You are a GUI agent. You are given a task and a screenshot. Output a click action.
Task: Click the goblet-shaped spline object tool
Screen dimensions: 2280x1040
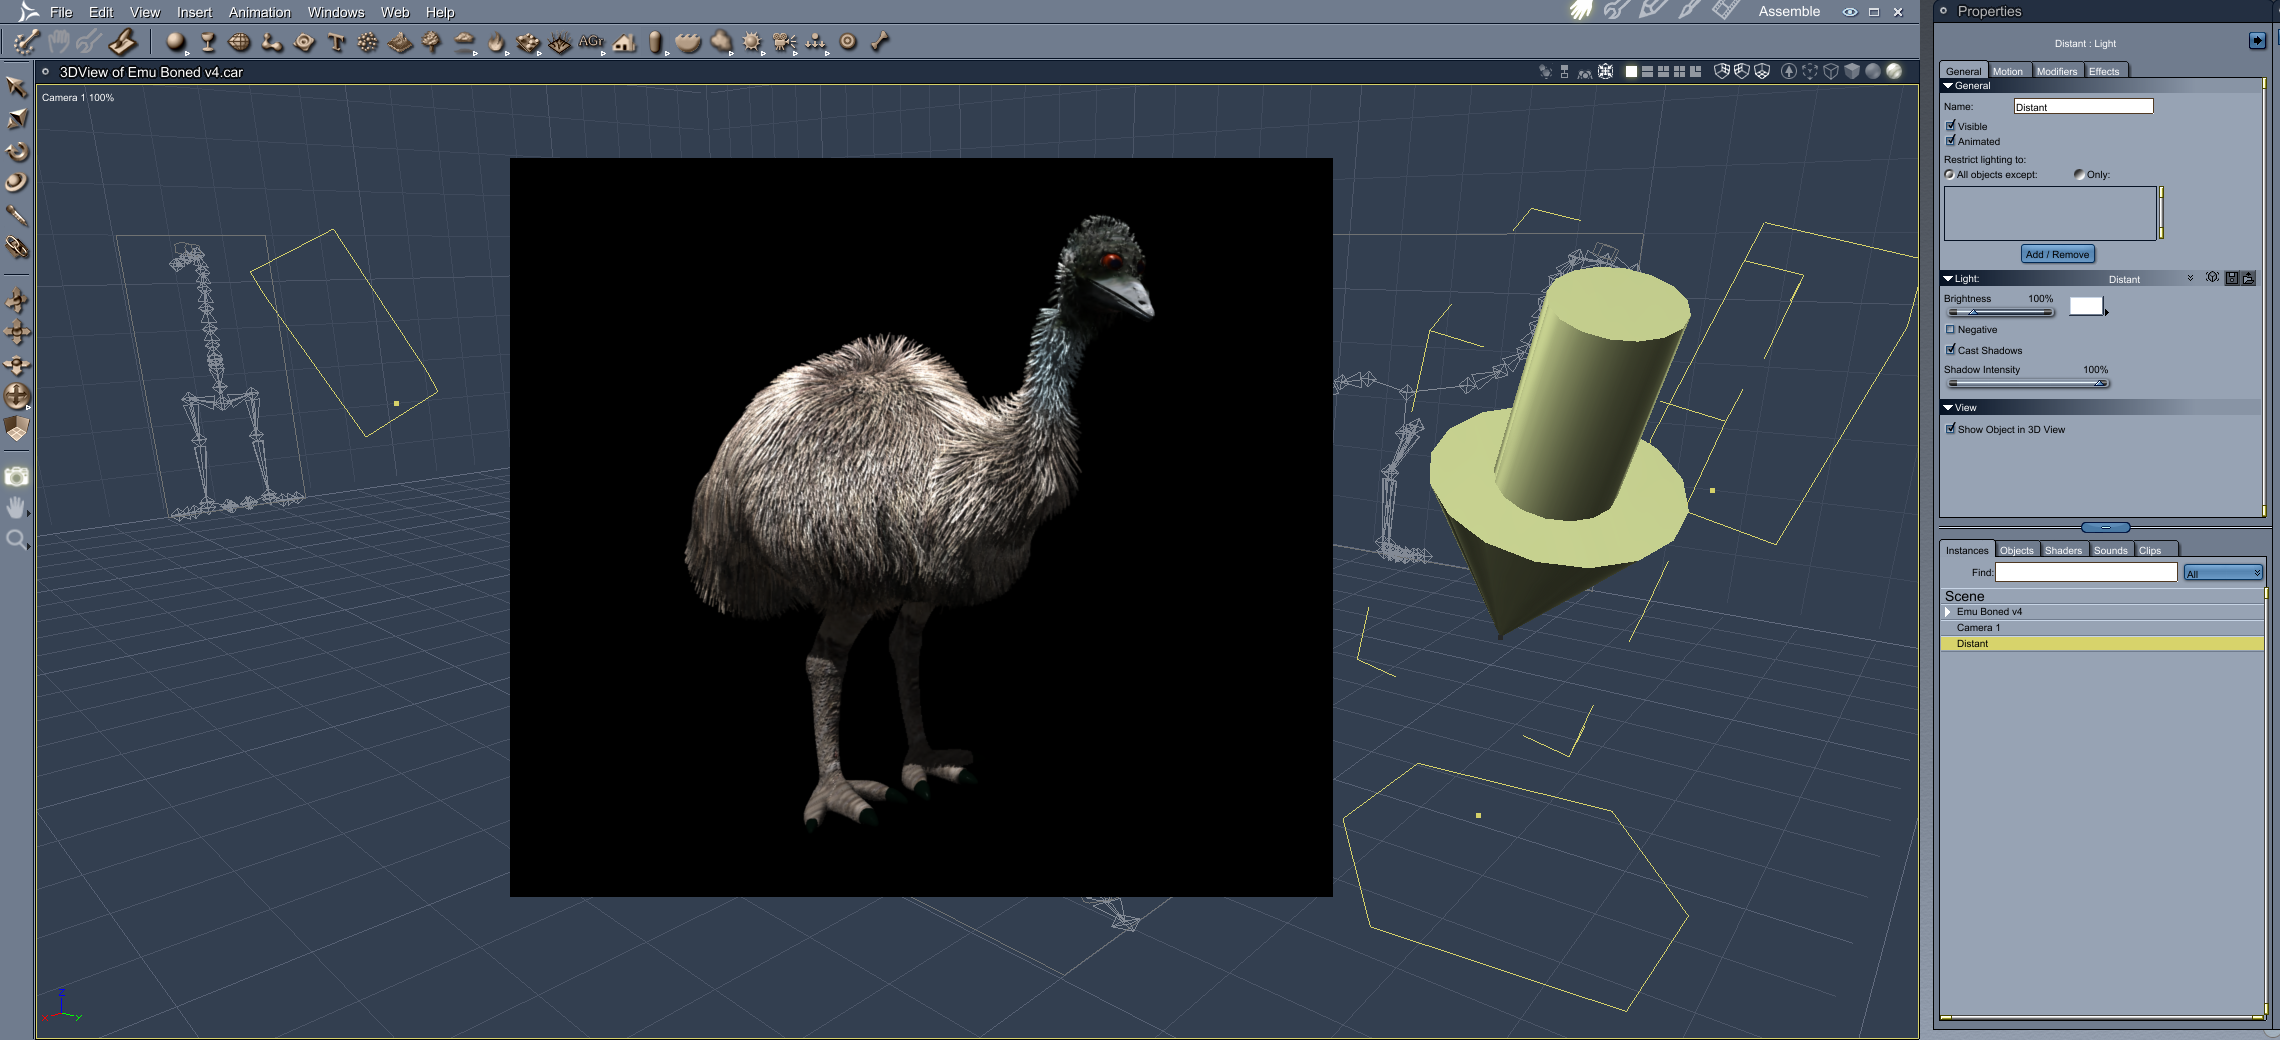208,42
